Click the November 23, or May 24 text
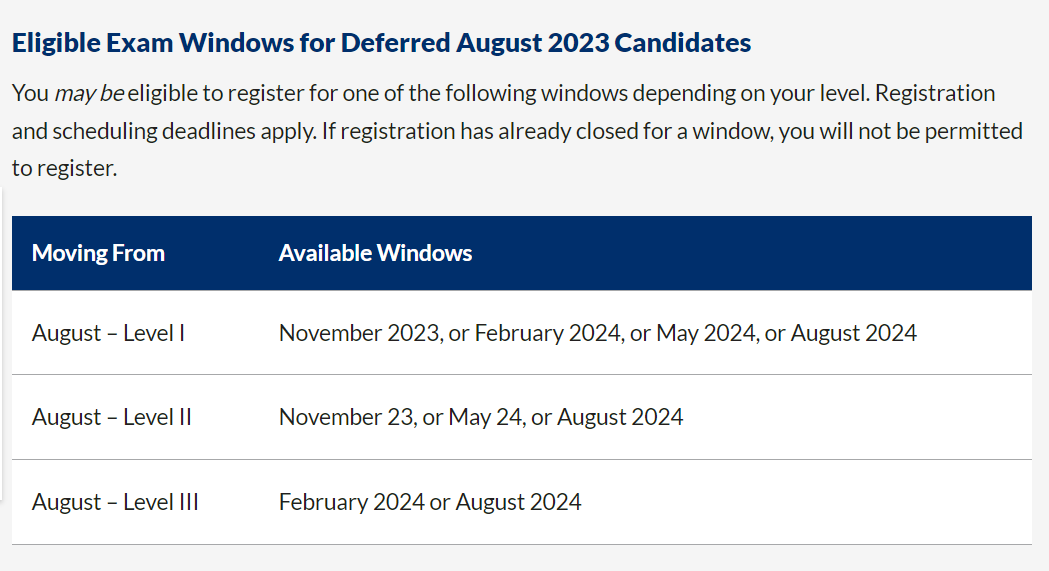 coord(401,417)
